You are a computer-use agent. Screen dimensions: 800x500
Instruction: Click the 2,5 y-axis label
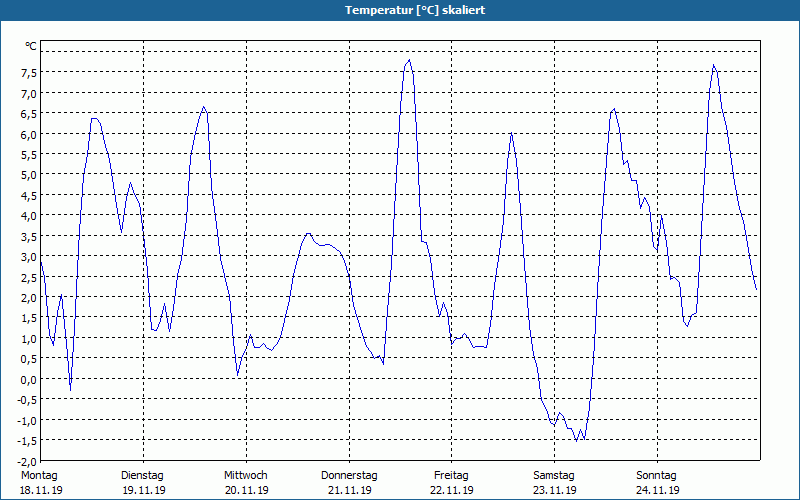pyautogui.click(x=29, y=277)
